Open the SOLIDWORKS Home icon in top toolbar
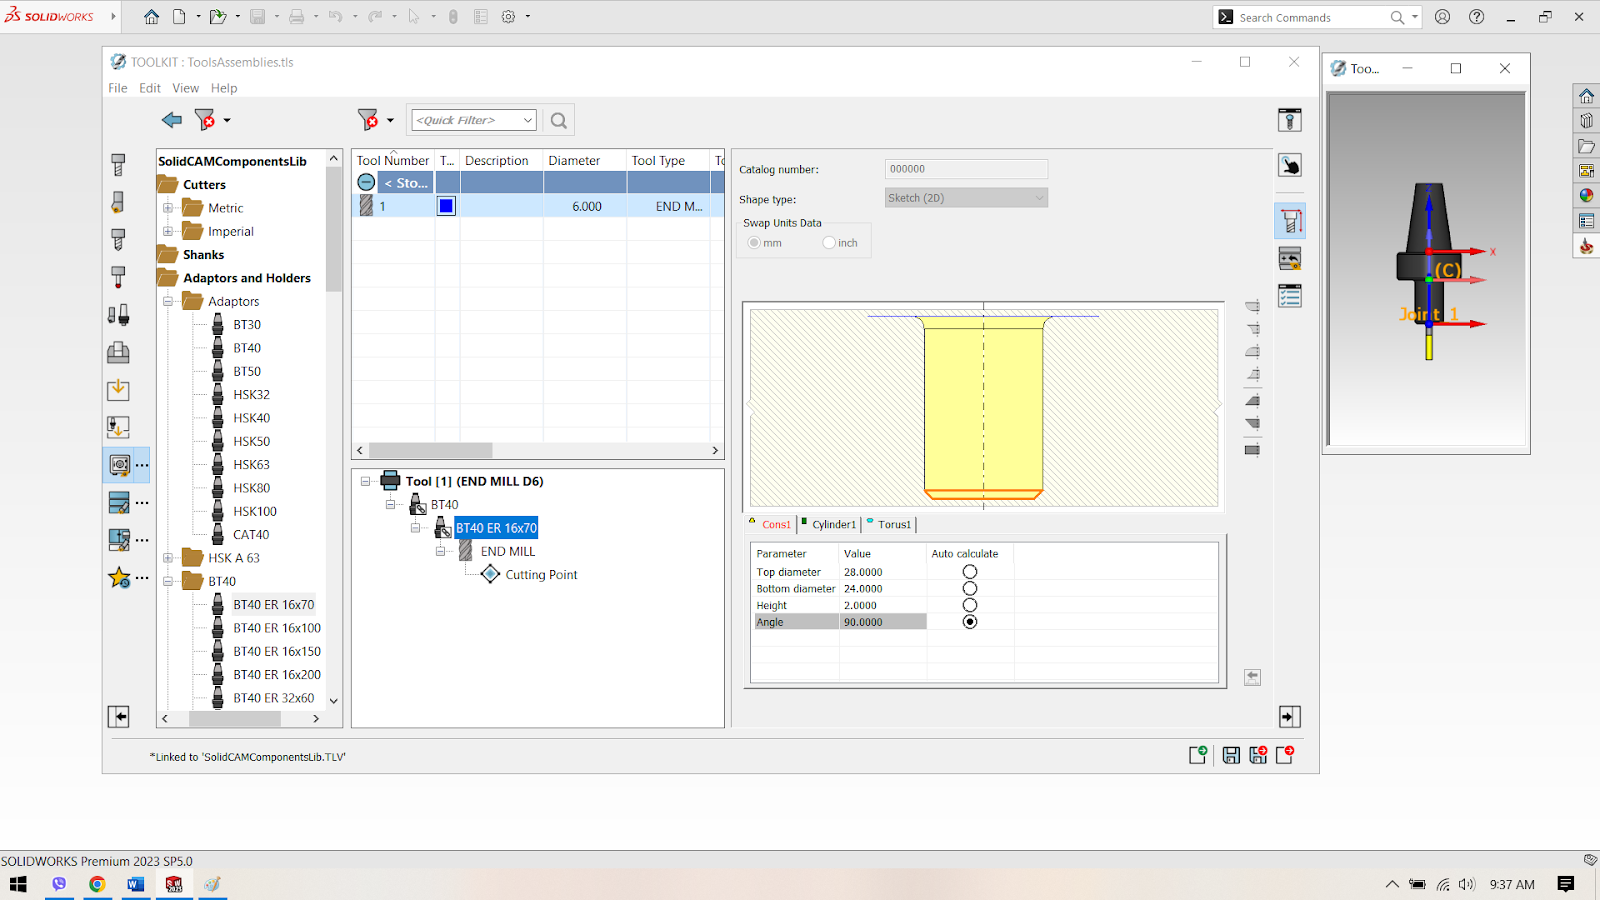 [x=151, y=17]
